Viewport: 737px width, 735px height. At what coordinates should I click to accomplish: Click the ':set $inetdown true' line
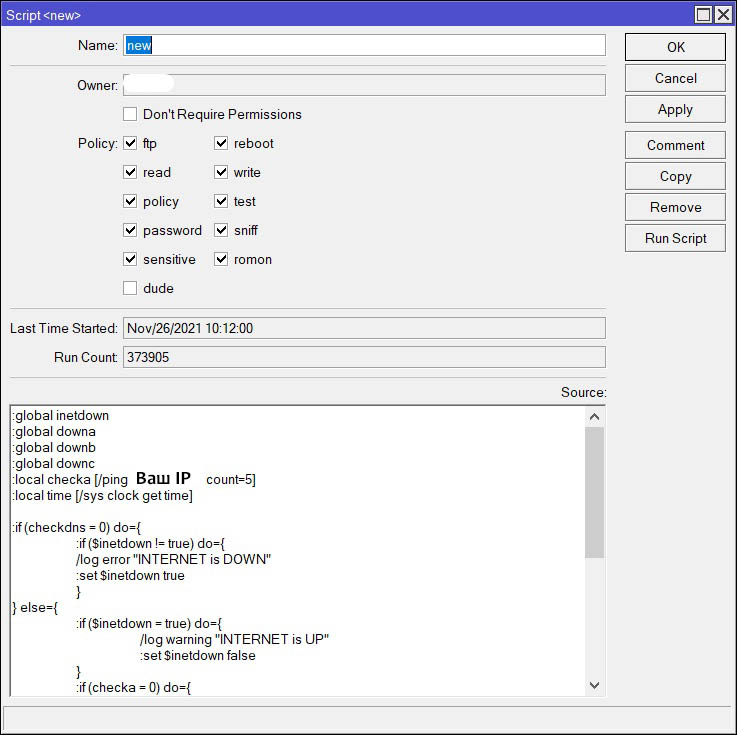tap(130, 576)
